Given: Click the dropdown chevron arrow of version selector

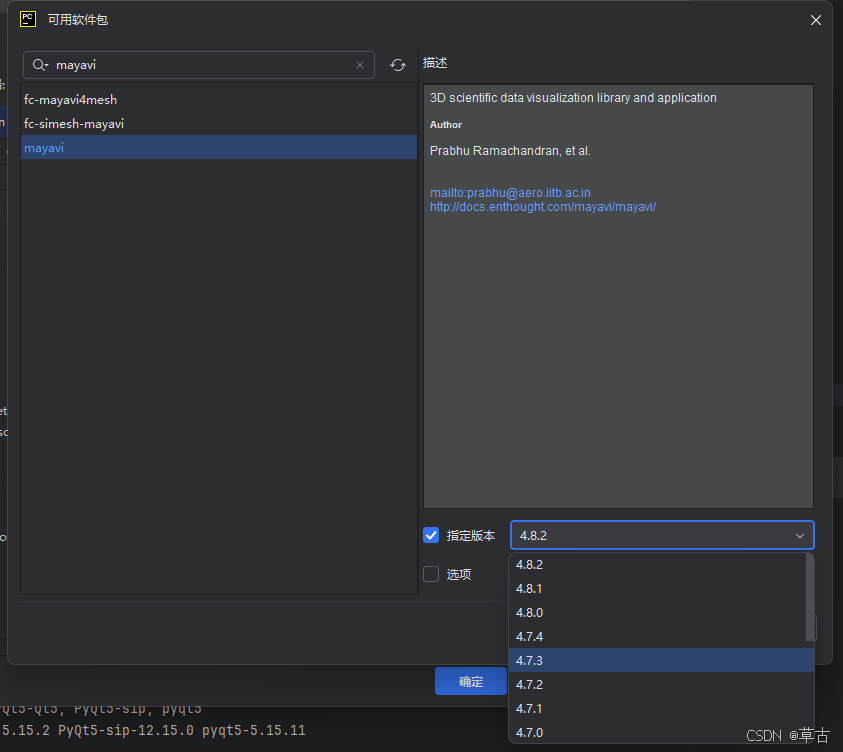Looking at the screenshot, I should pyautogui.click(x=799, y=535).
